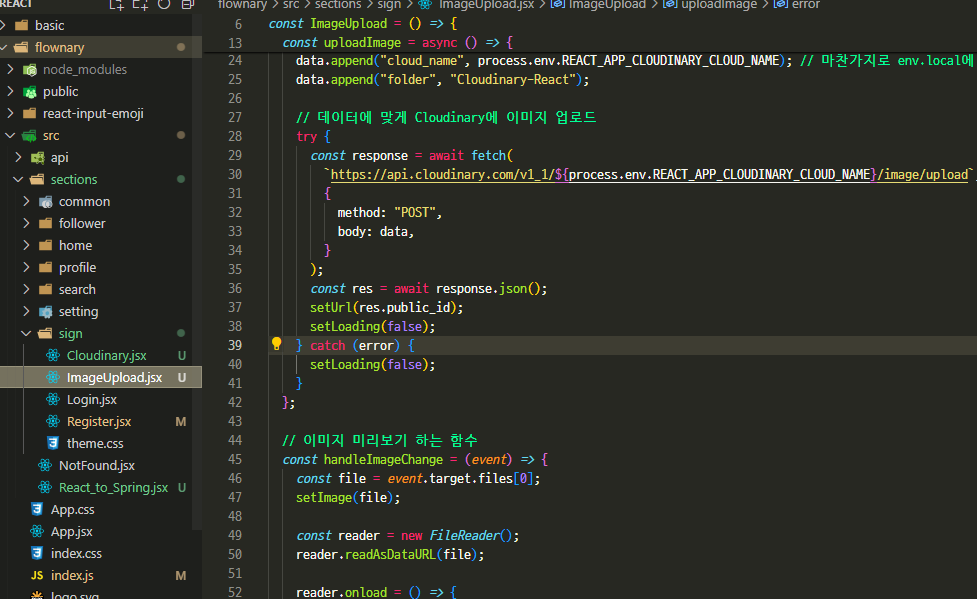The width and height of the screenshot is (977, 599).
Task: Click the sticky scroll line 'const uploadImage = async'
Action: [x=397, y=42]
